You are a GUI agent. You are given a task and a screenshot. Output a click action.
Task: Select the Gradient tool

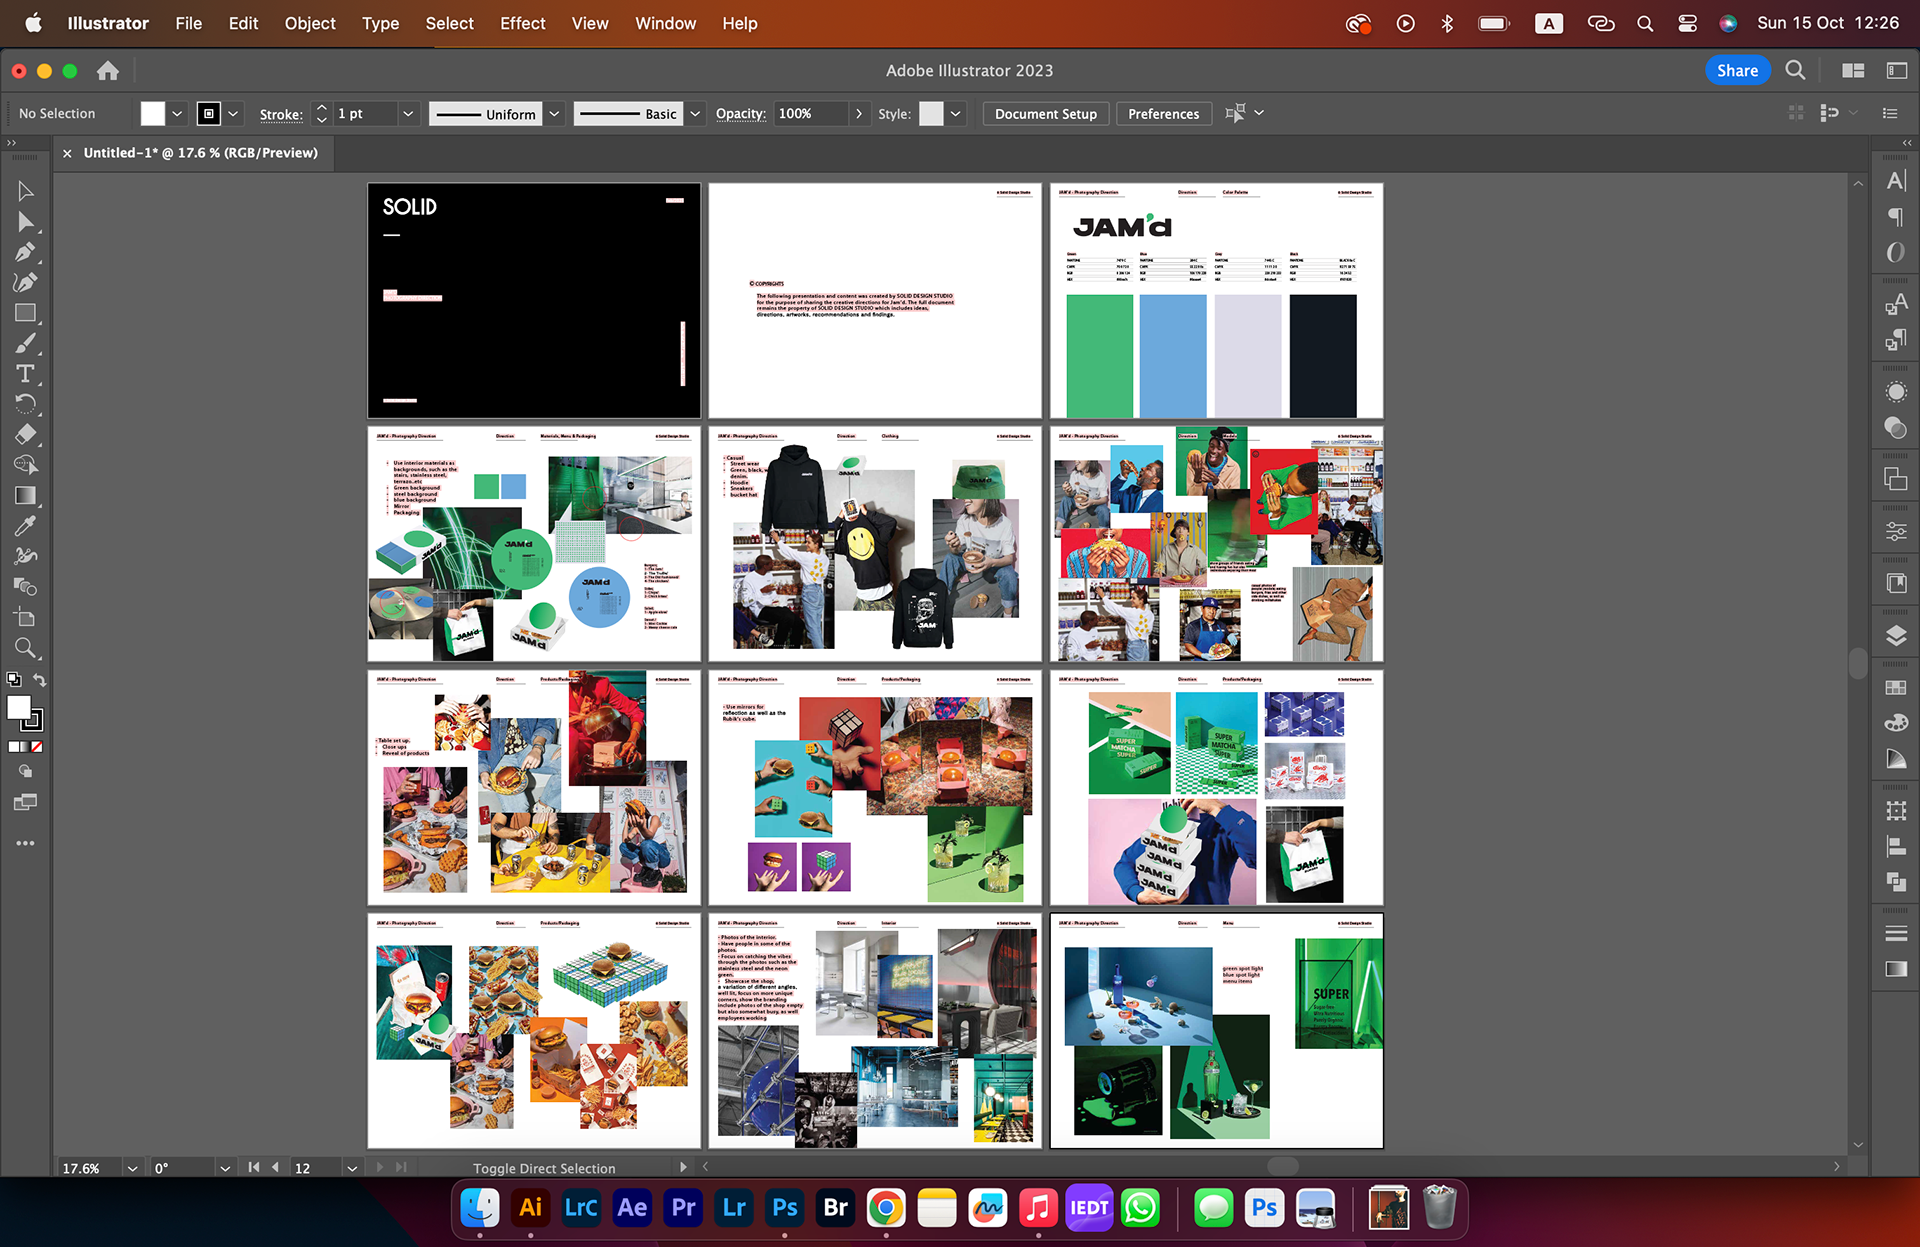(26, 496)
